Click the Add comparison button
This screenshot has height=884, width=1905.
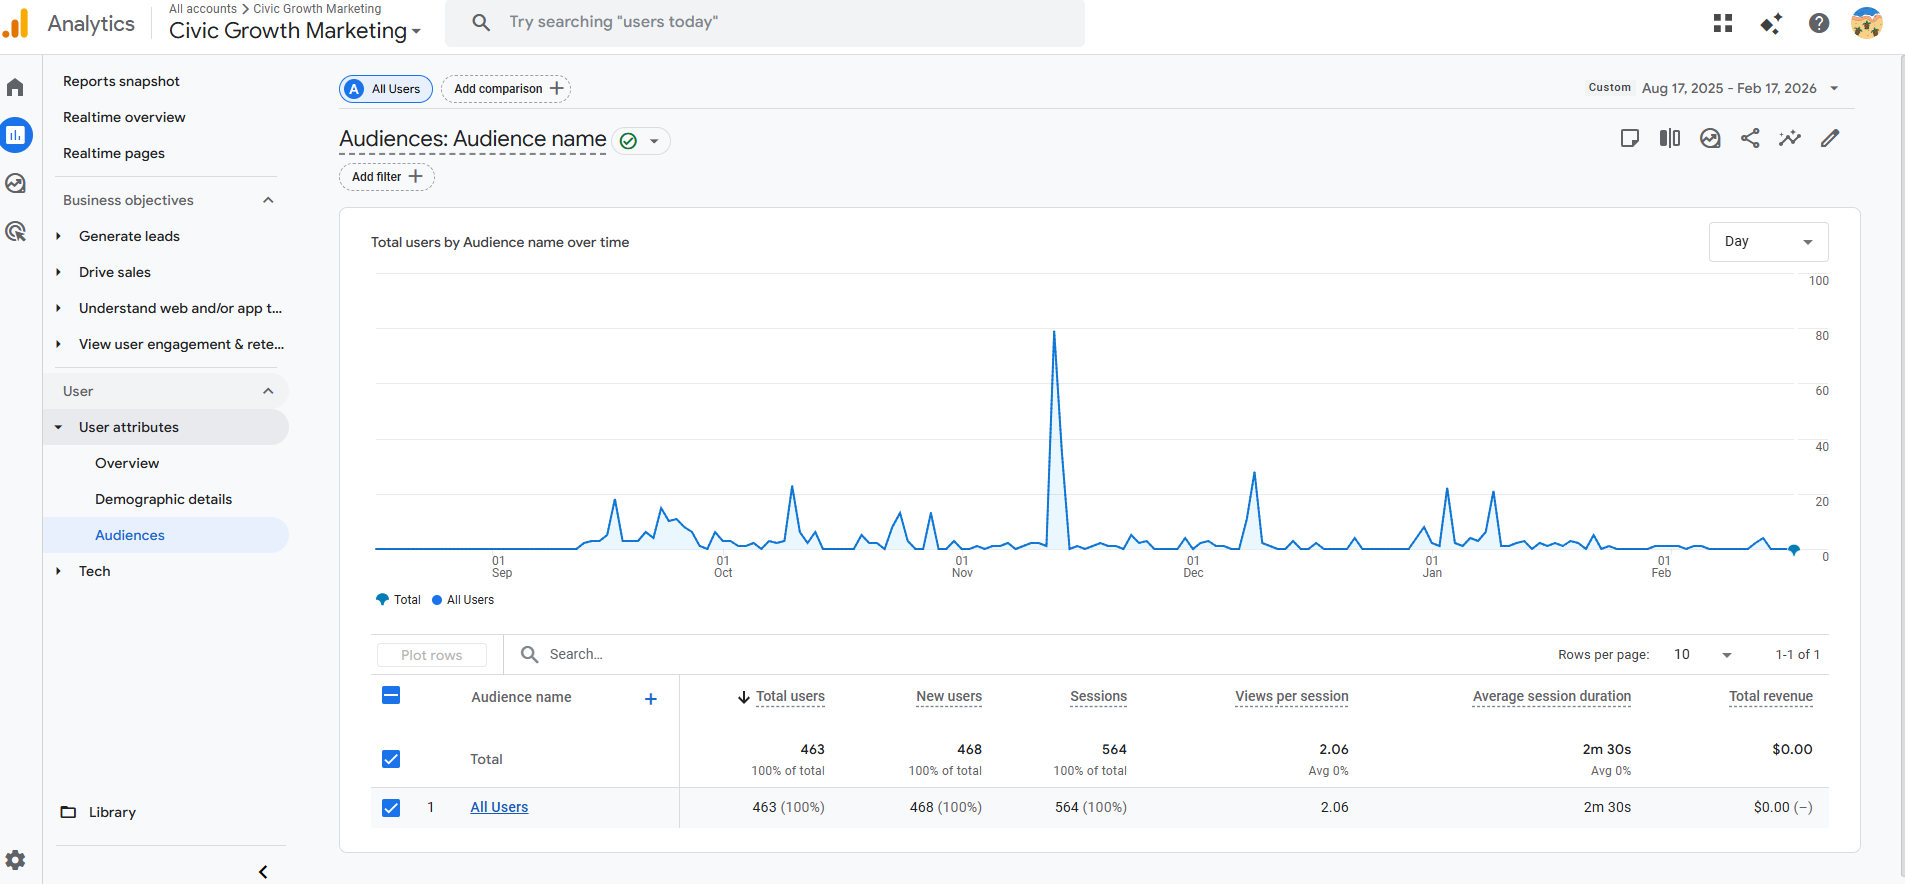(506, 89)
